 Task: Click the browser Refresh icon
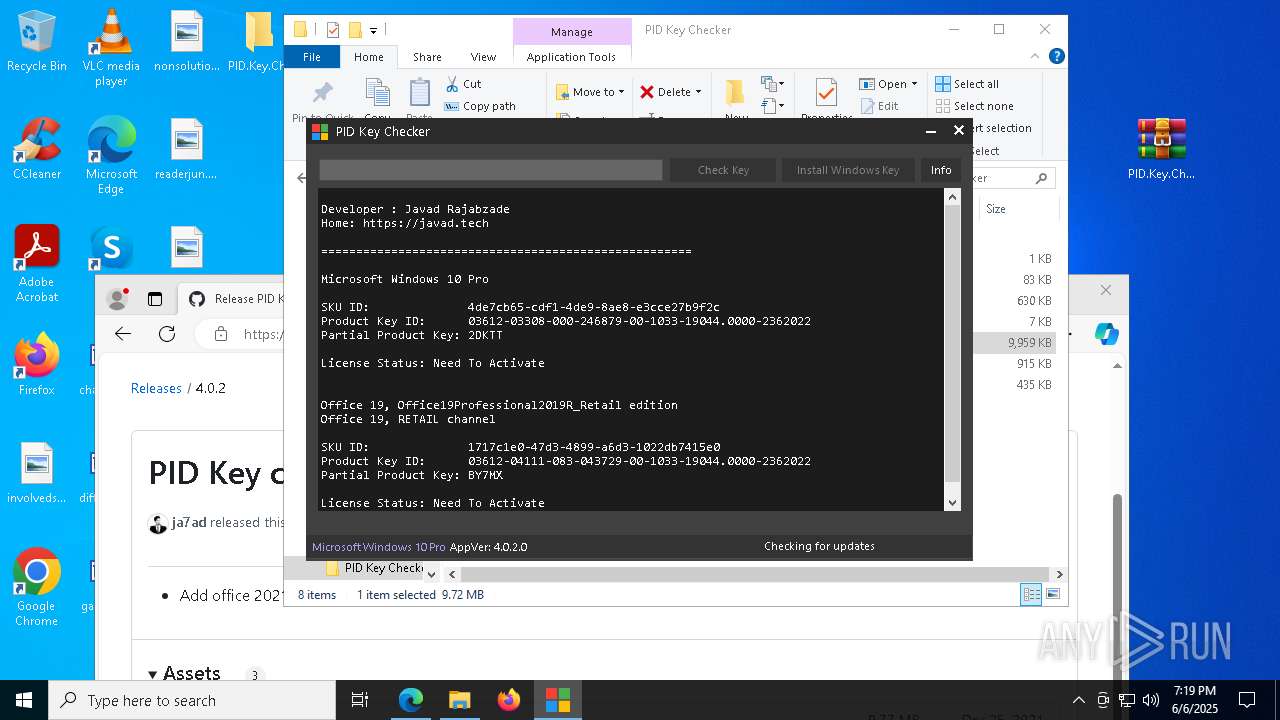tap(167, 334)
